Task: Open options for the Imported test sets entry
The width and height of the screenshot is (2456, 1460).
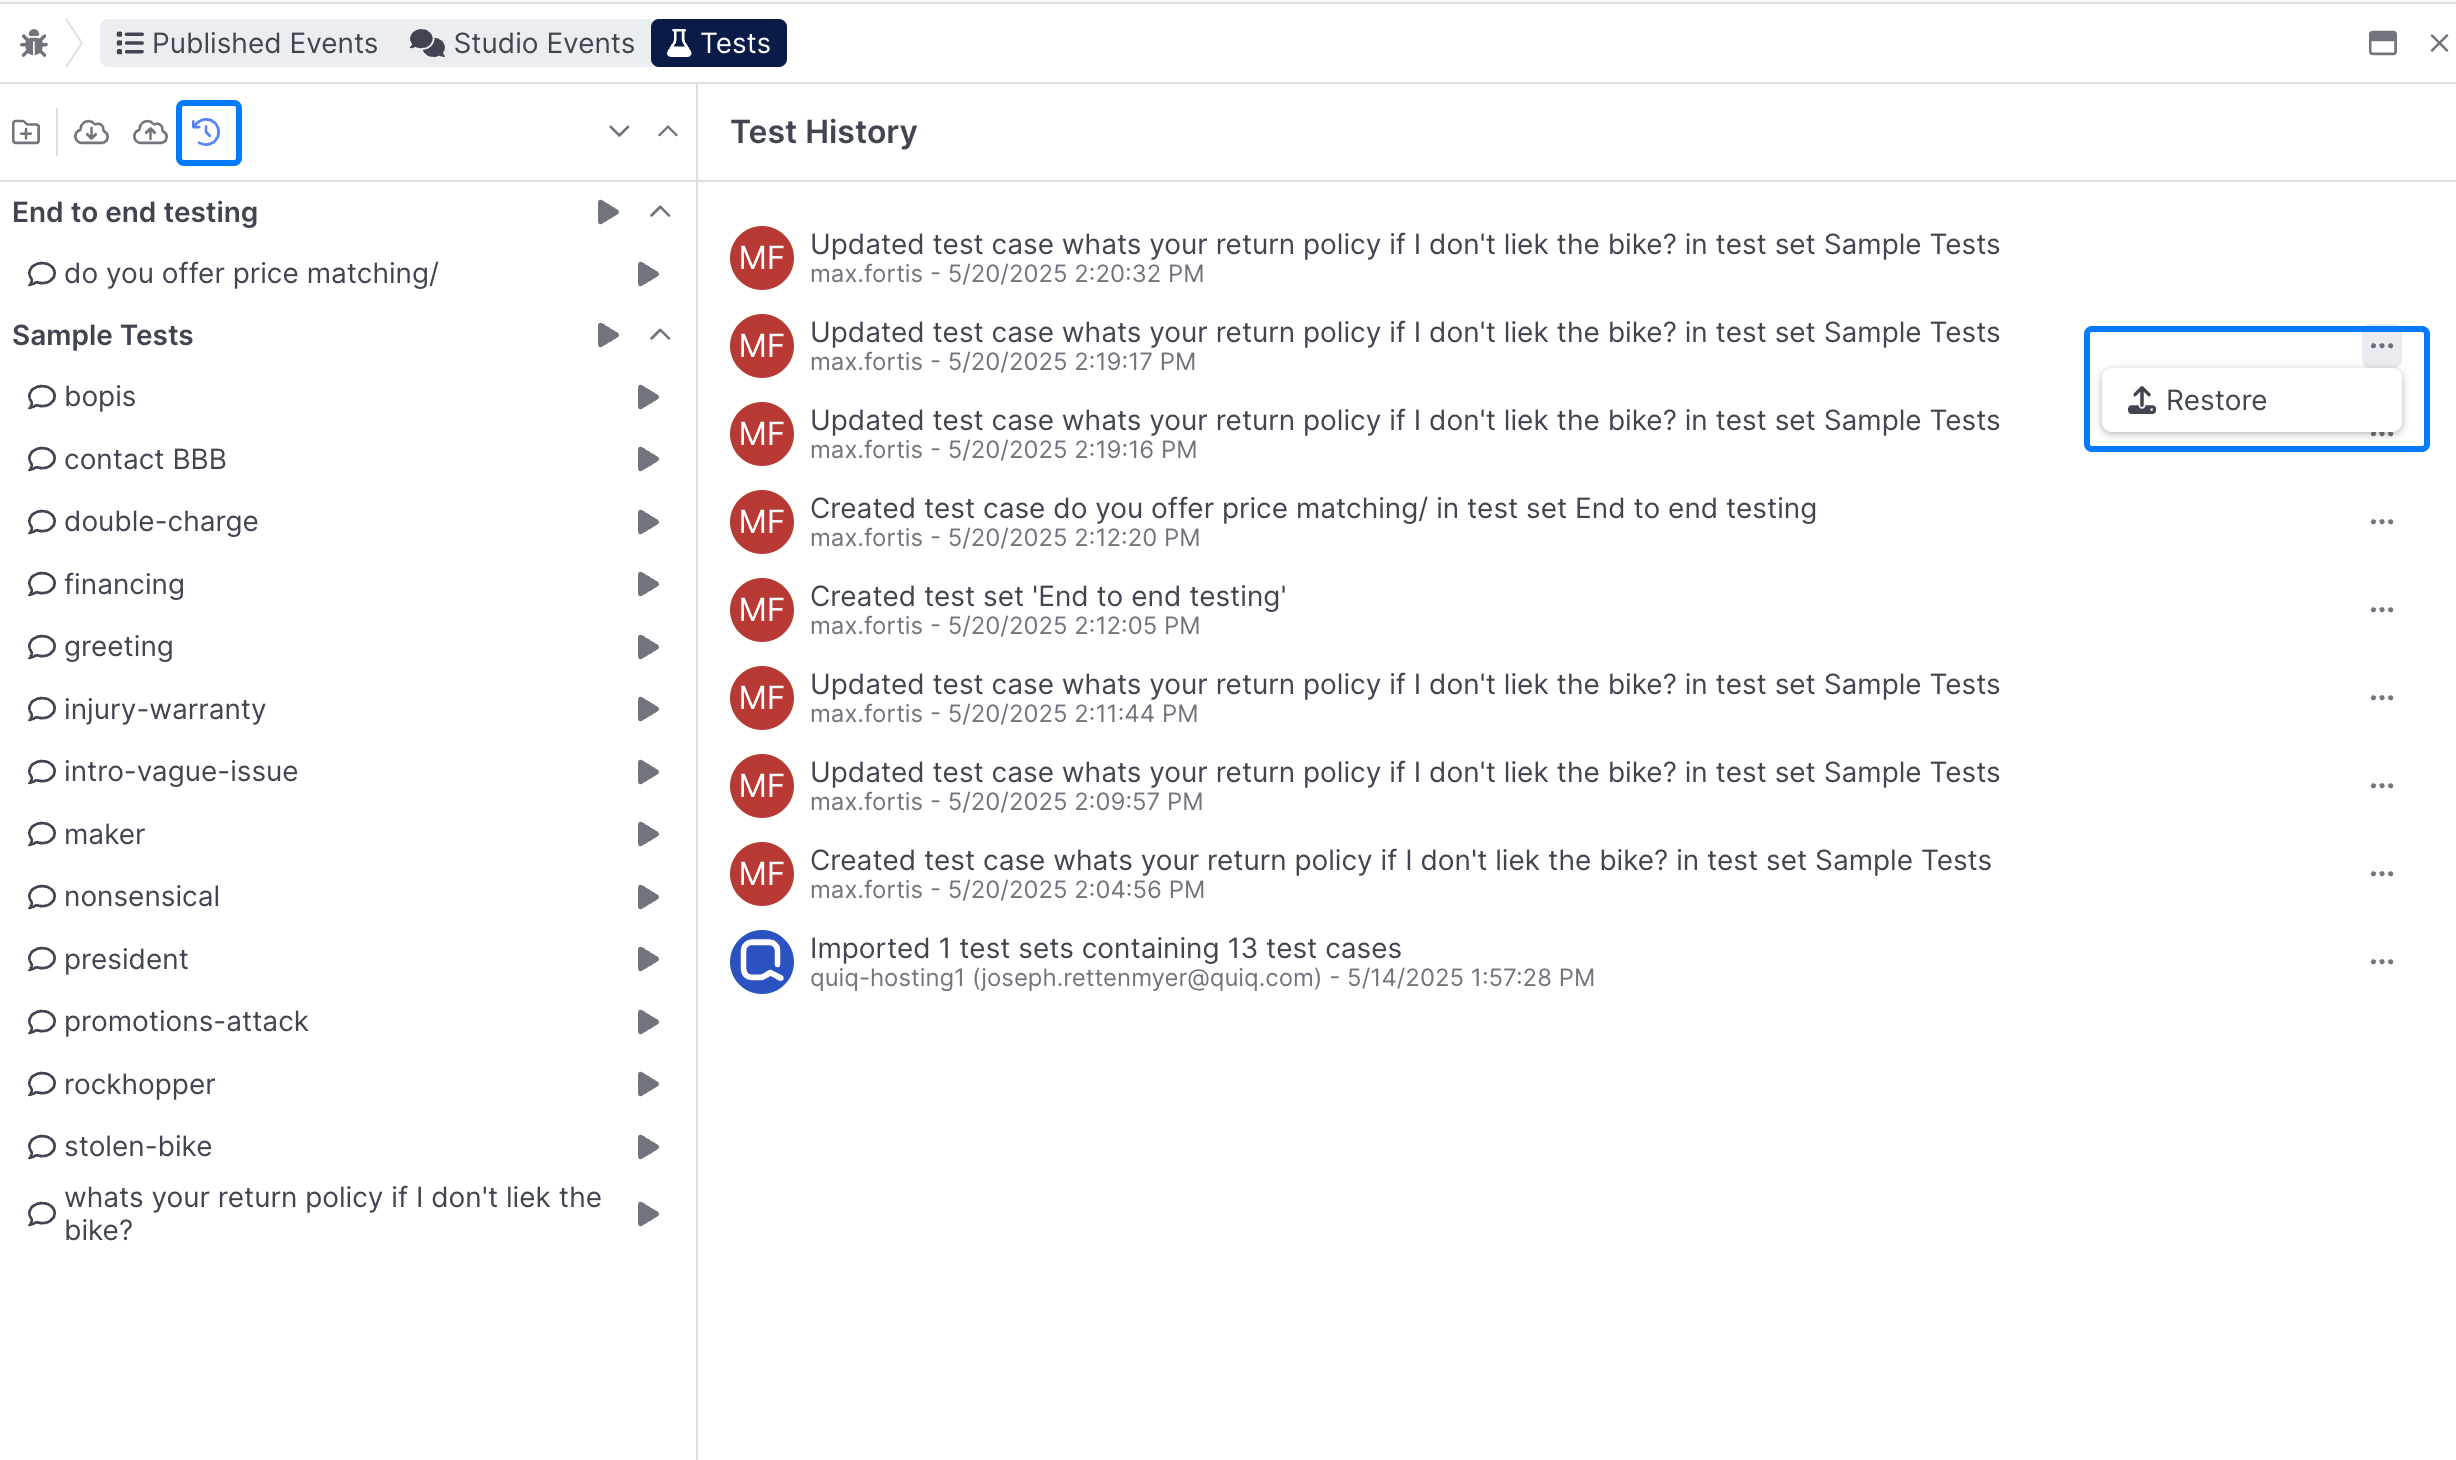Action: (2381, 962)
